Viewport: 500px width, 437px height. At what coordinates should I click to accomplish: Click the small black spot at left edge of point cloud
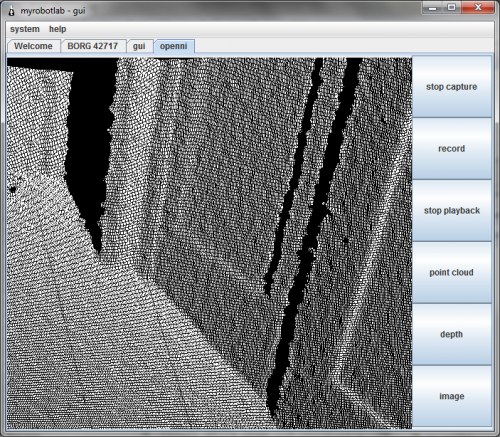pyautogui.click(x=13, y=189)
